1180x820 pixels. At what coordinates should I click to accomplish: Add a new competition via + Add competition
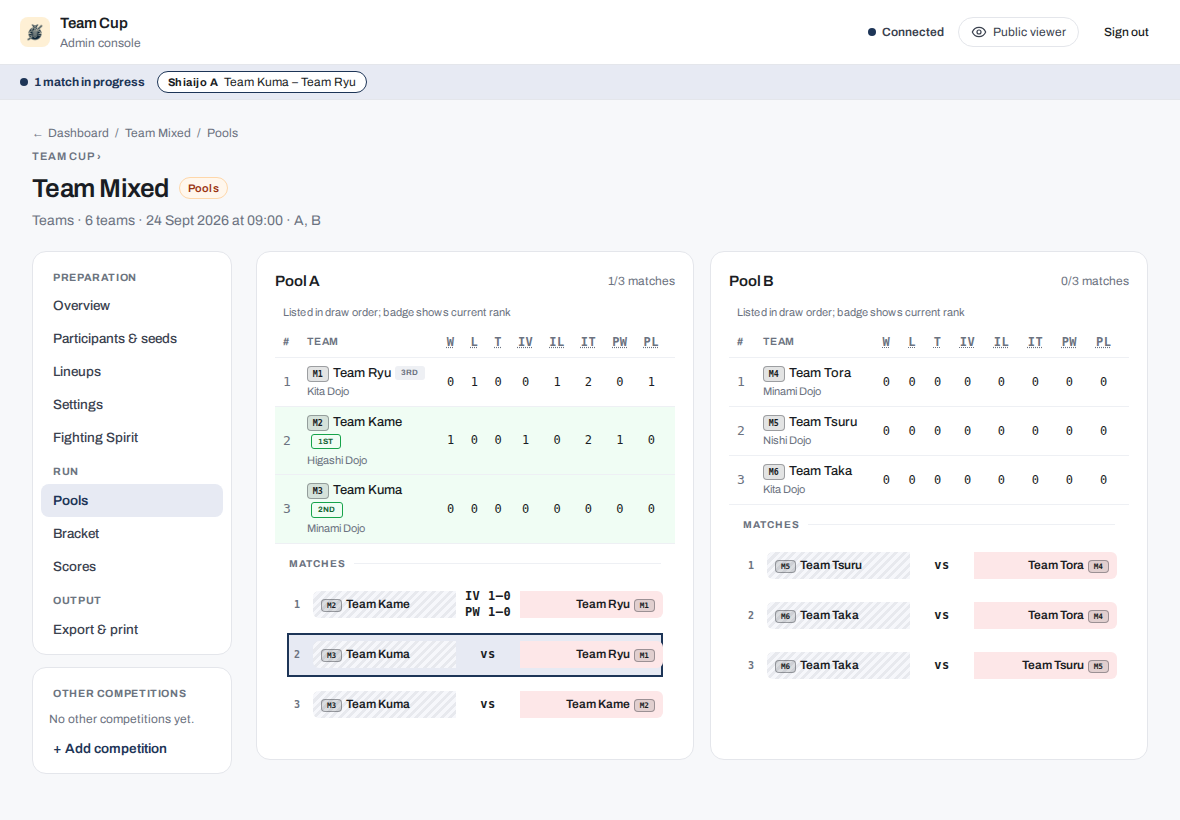110,749
